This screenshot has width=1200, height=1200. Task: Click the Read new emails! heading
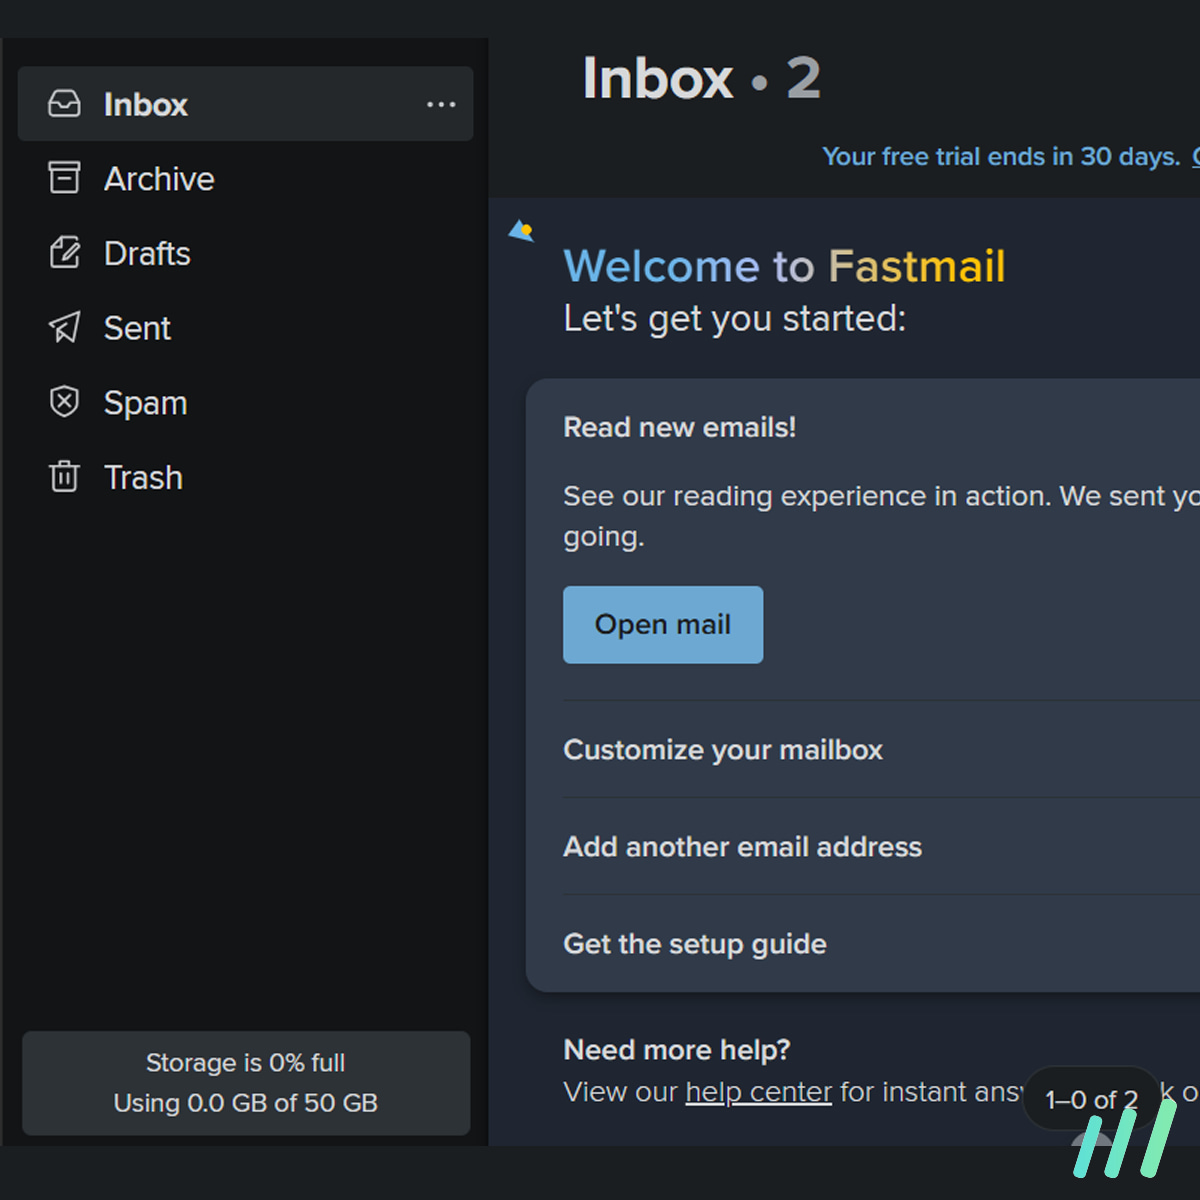pos(680,427)
